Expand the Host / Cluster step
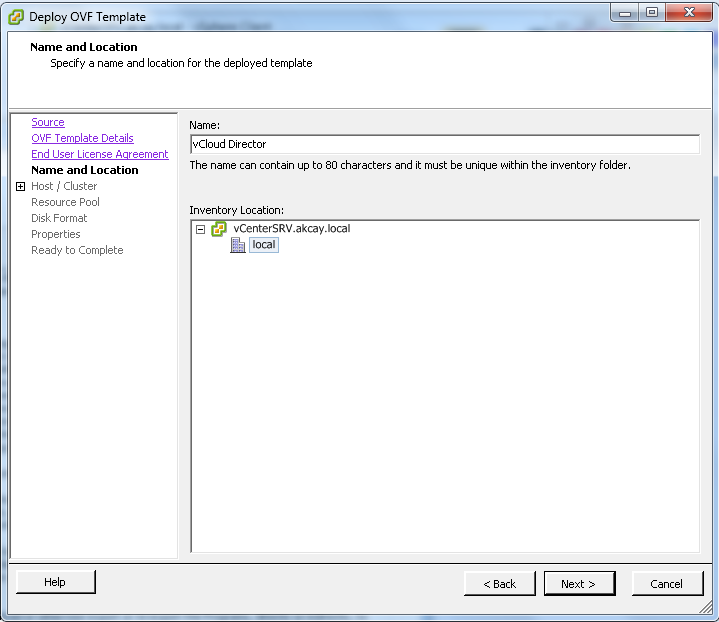Viewport: 719px width, 622px height. 20,186
